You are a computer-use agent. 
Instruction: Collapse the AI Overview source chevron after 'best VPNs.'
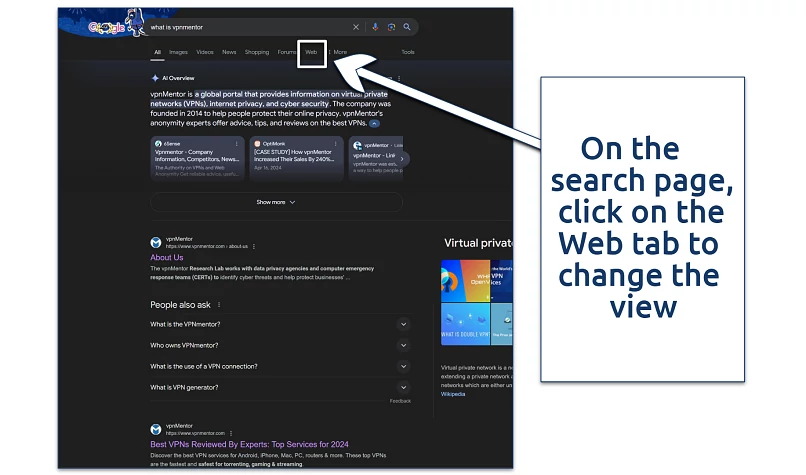tap(375, 123)
